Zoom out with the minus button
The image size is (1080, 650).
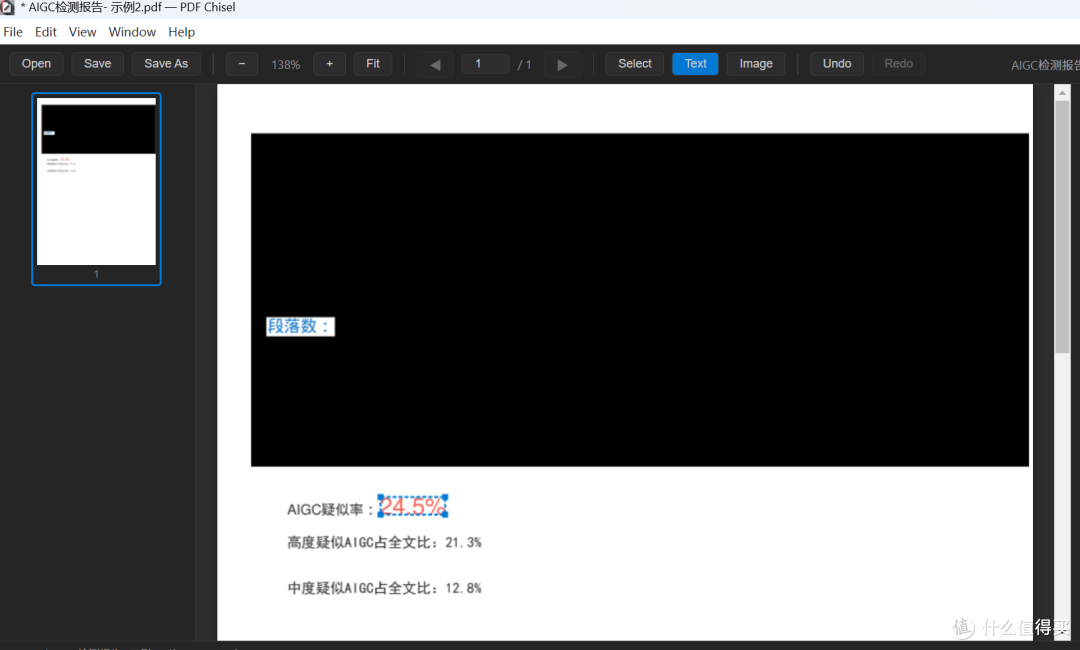pyautogui.click(x=242, y=63)
